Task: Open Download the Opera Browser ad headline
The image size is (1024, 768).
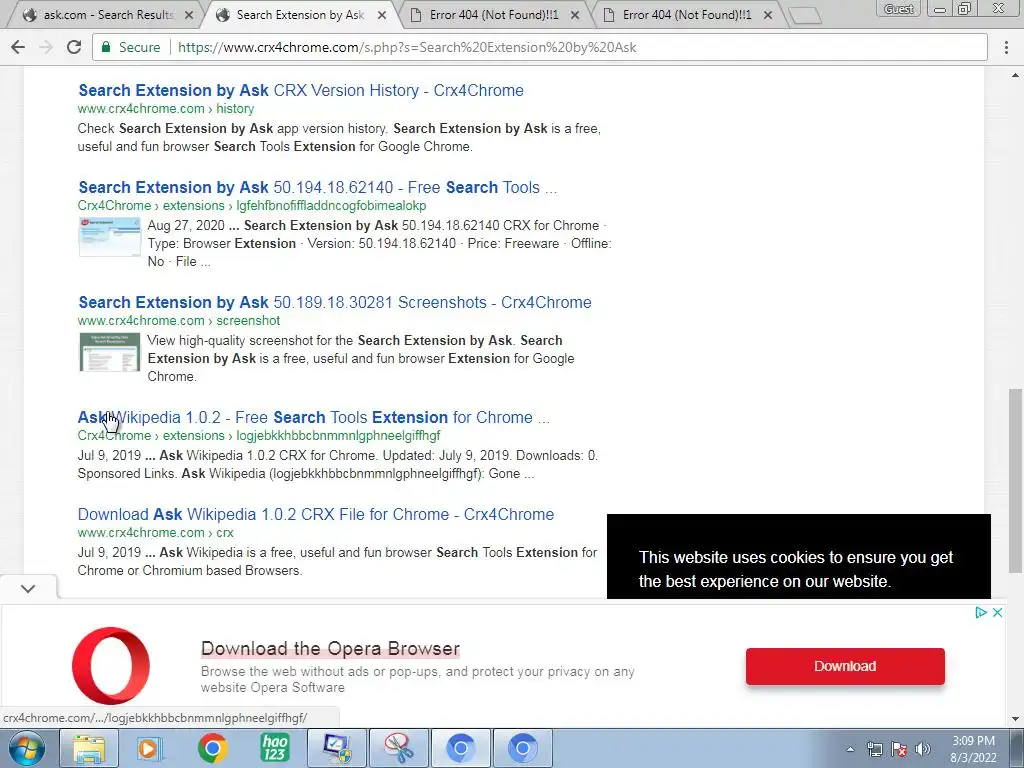Action: coord(330,648)
